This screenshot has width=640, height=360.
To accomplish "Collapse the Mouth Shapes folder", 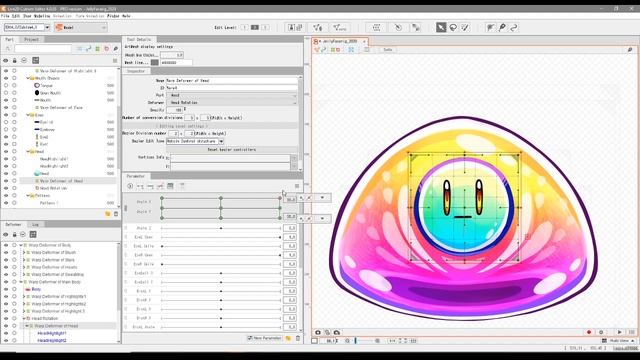I will [28, 78].
